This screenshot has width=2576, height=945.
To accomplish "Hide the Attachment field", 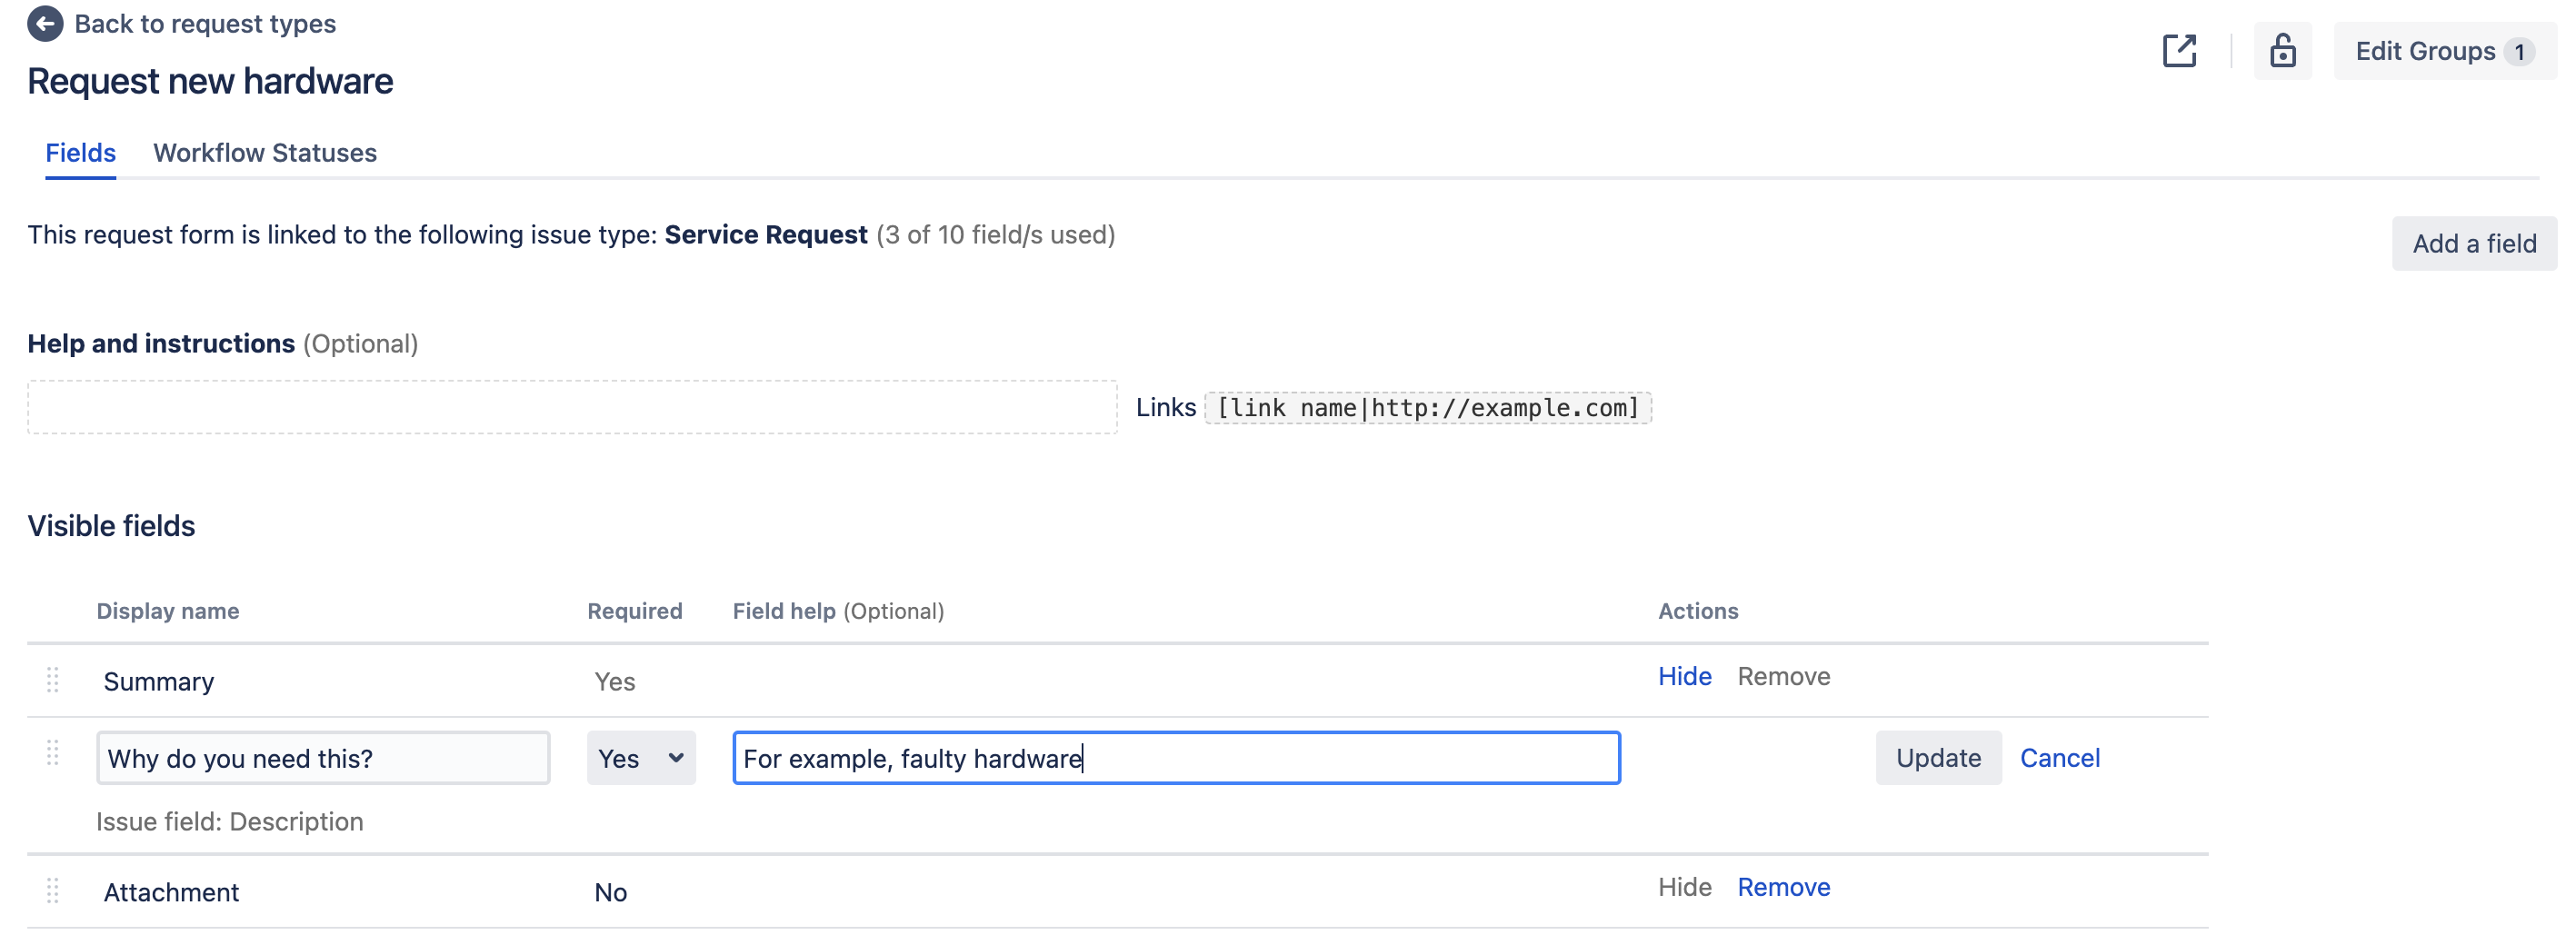I will [1684, 887].
